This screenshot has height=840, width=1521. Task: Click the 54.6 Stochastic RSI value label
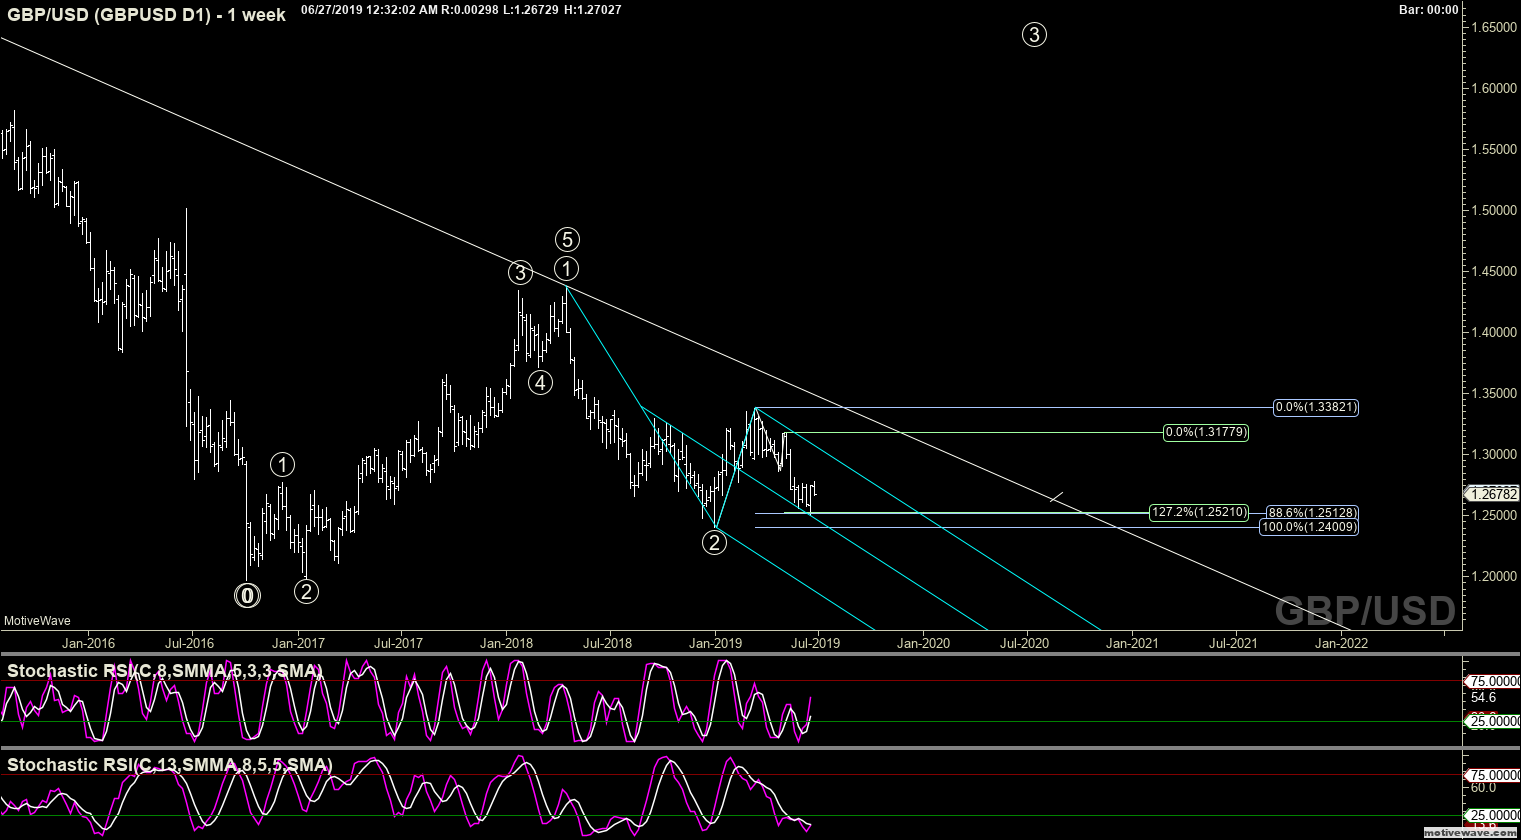click(1482, 697)
